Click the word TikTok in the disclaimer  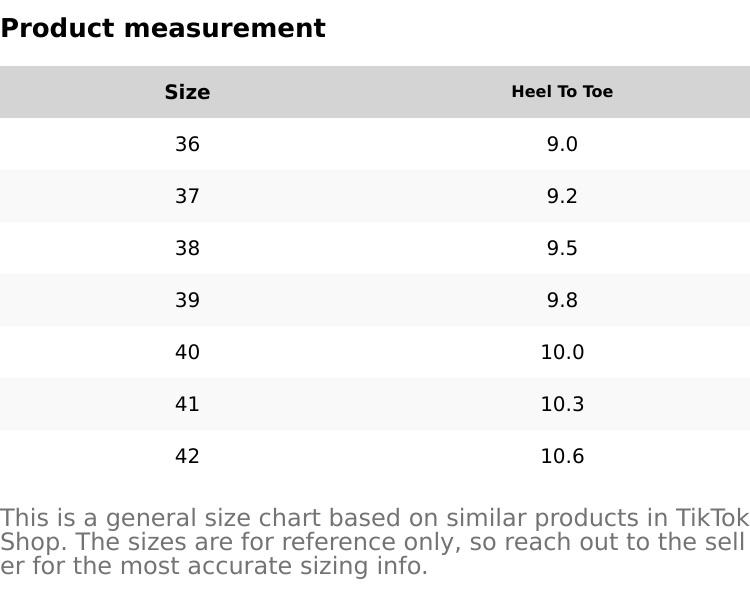(712, 518)
